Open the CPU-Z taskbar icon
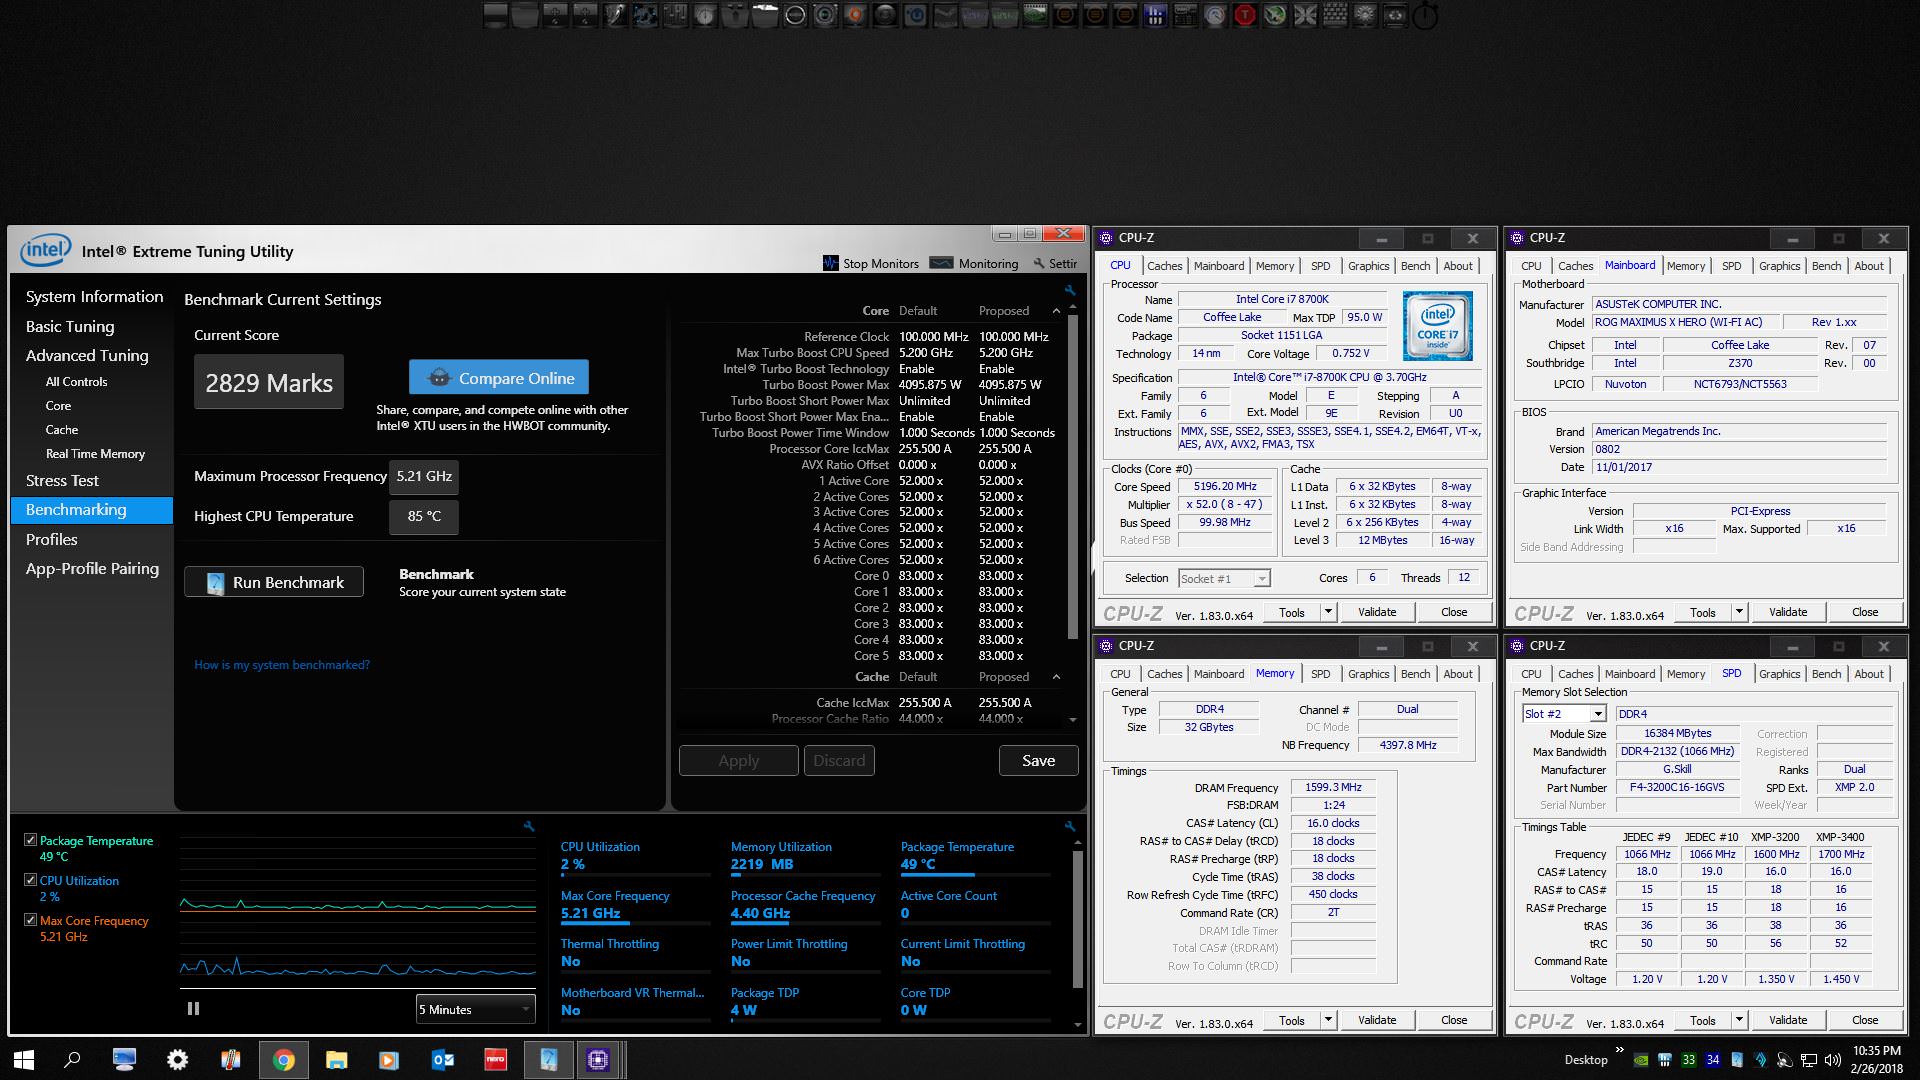This screenshot has height=1080, width=1920. pos(598,1060)
